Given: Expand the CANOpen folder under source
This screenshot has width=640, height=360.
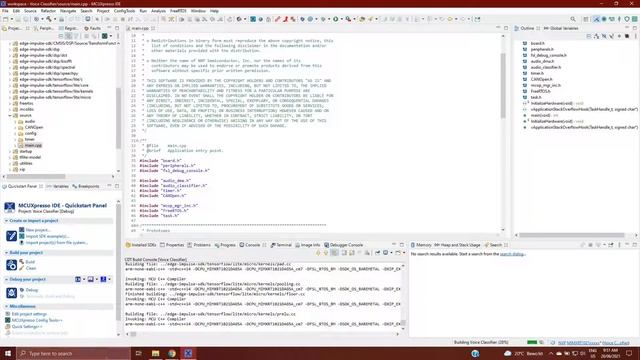Looking at the screenshot, I should click(16, 127).
